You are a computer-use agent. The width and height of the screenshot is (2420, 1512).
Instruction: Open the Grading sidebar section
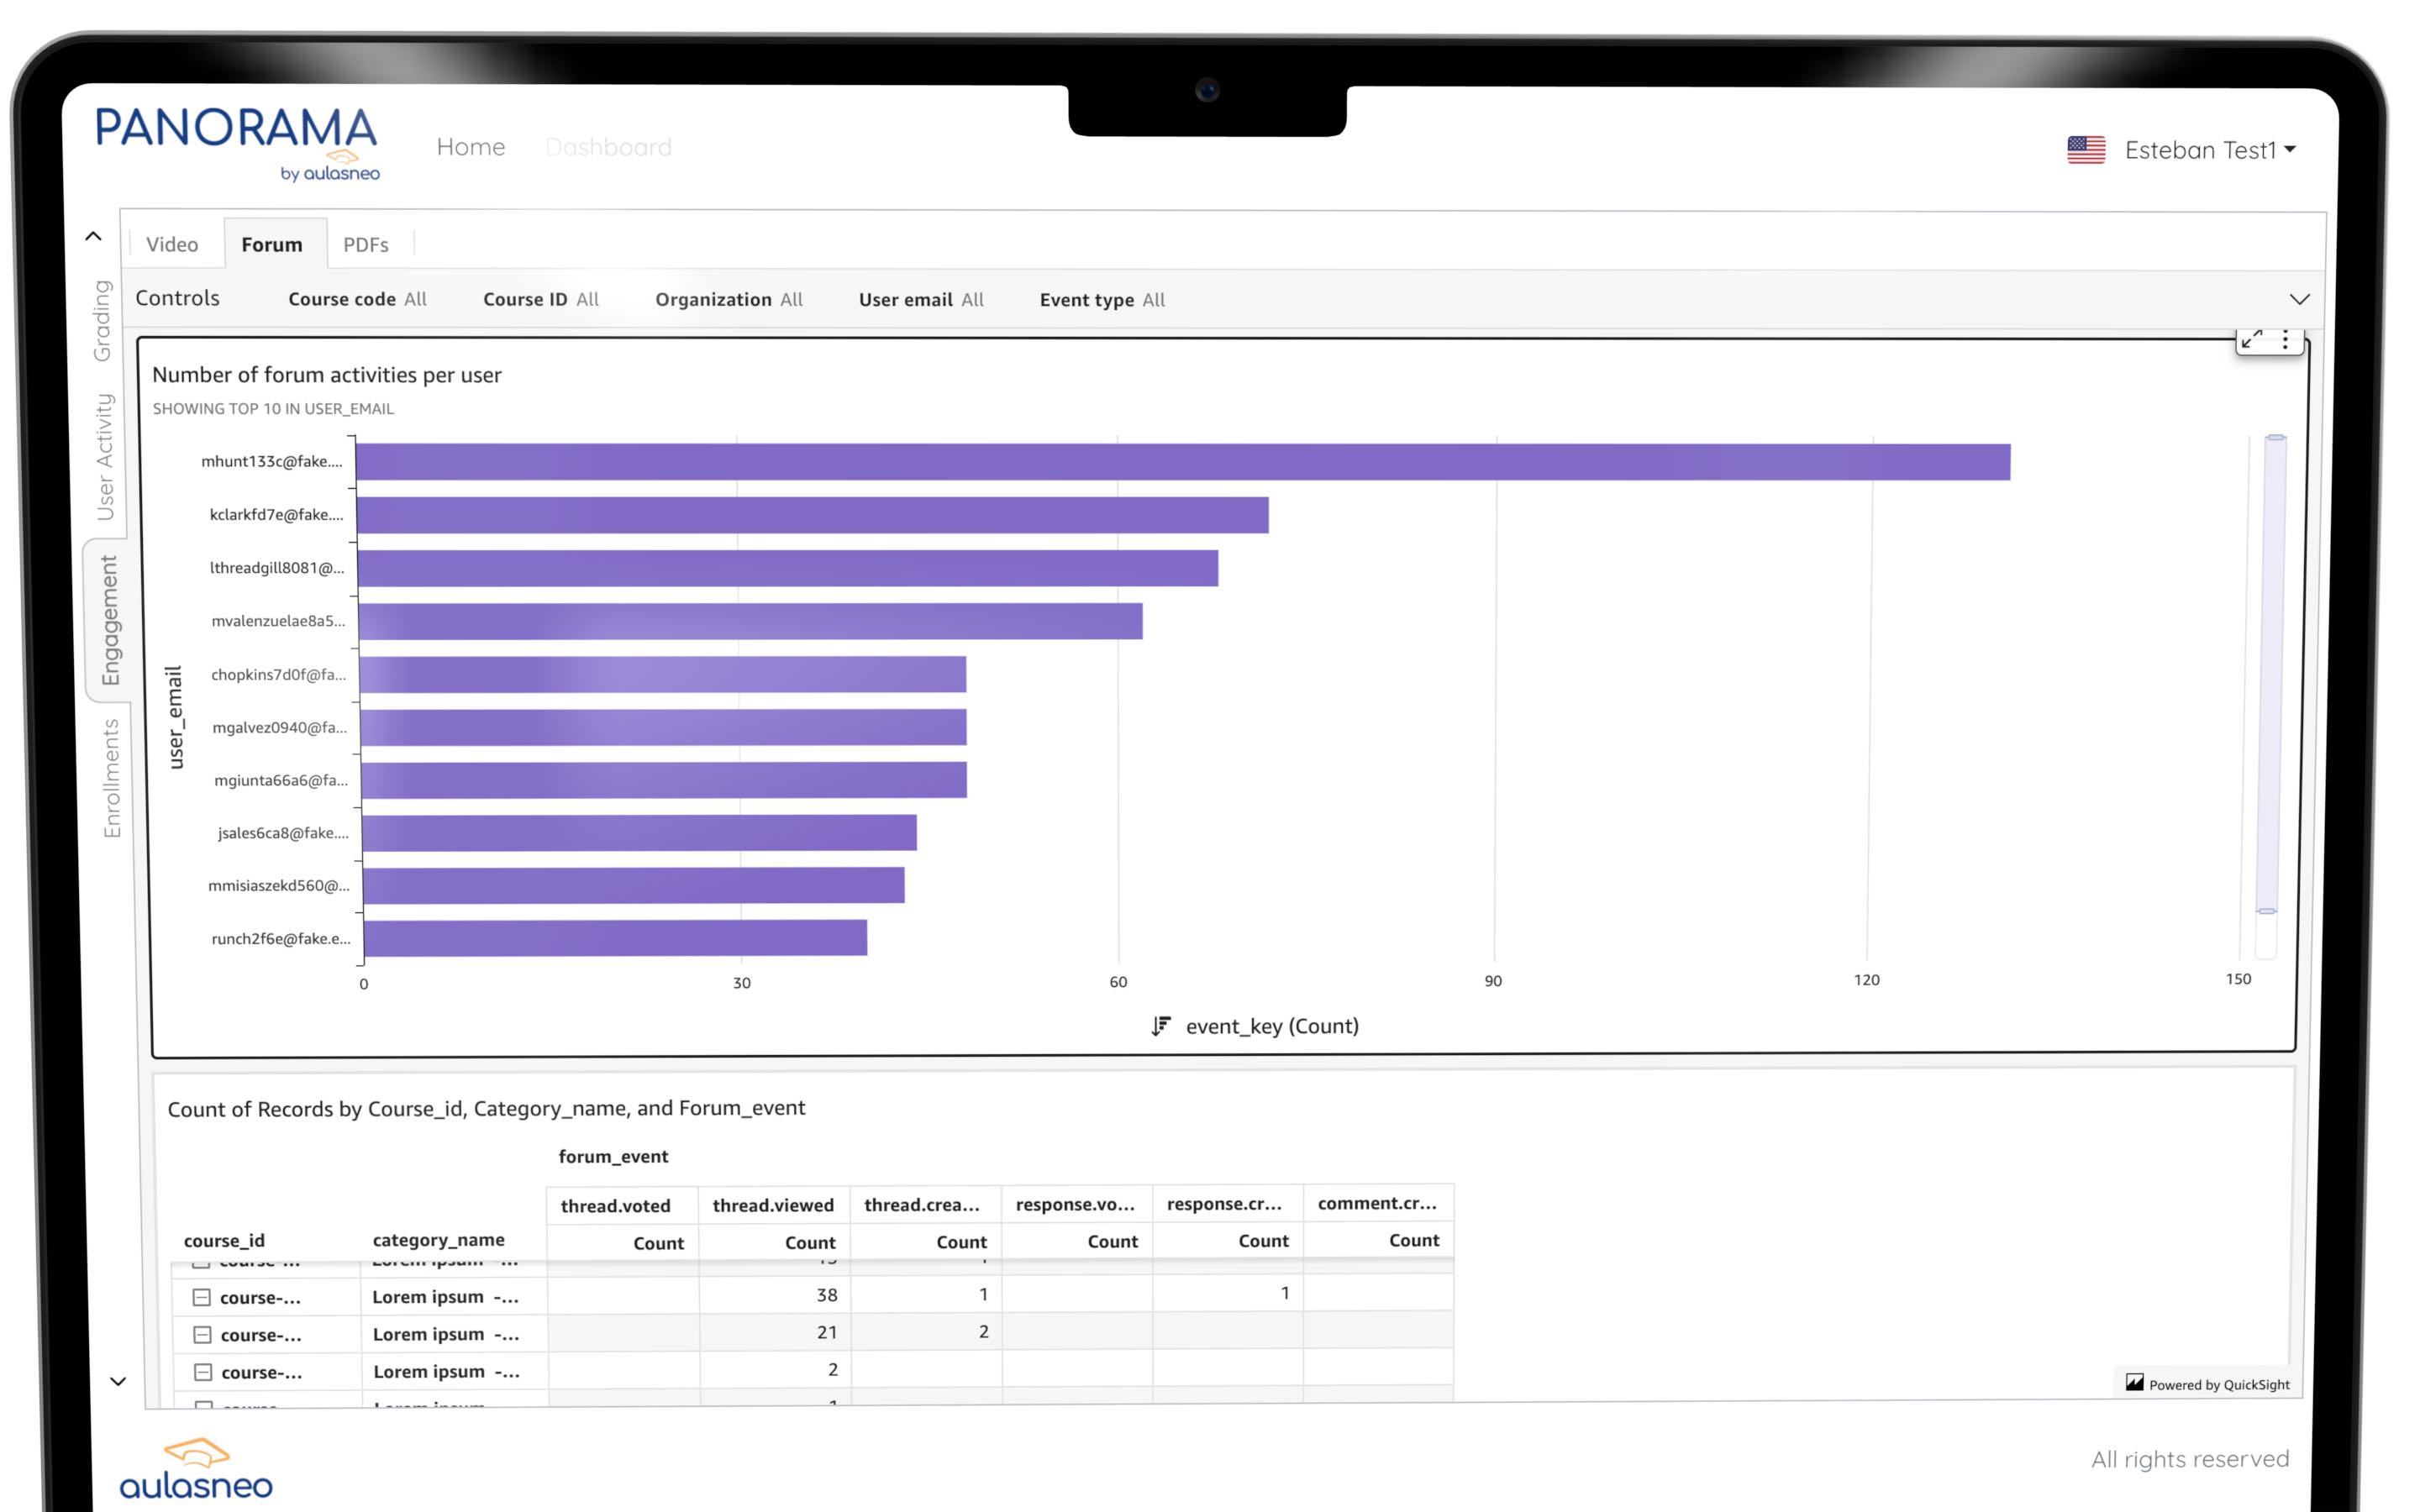[102, 320]
